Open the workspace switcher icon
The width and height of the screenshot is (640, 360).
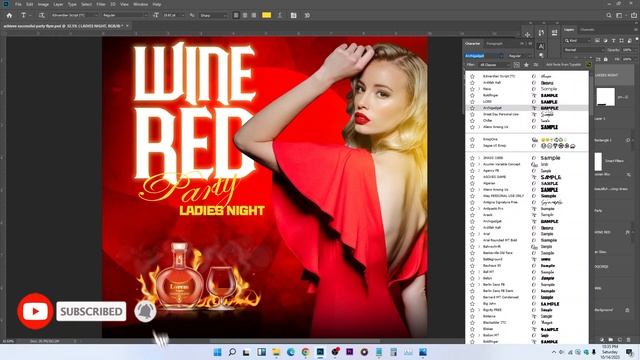tap(620, 15)
